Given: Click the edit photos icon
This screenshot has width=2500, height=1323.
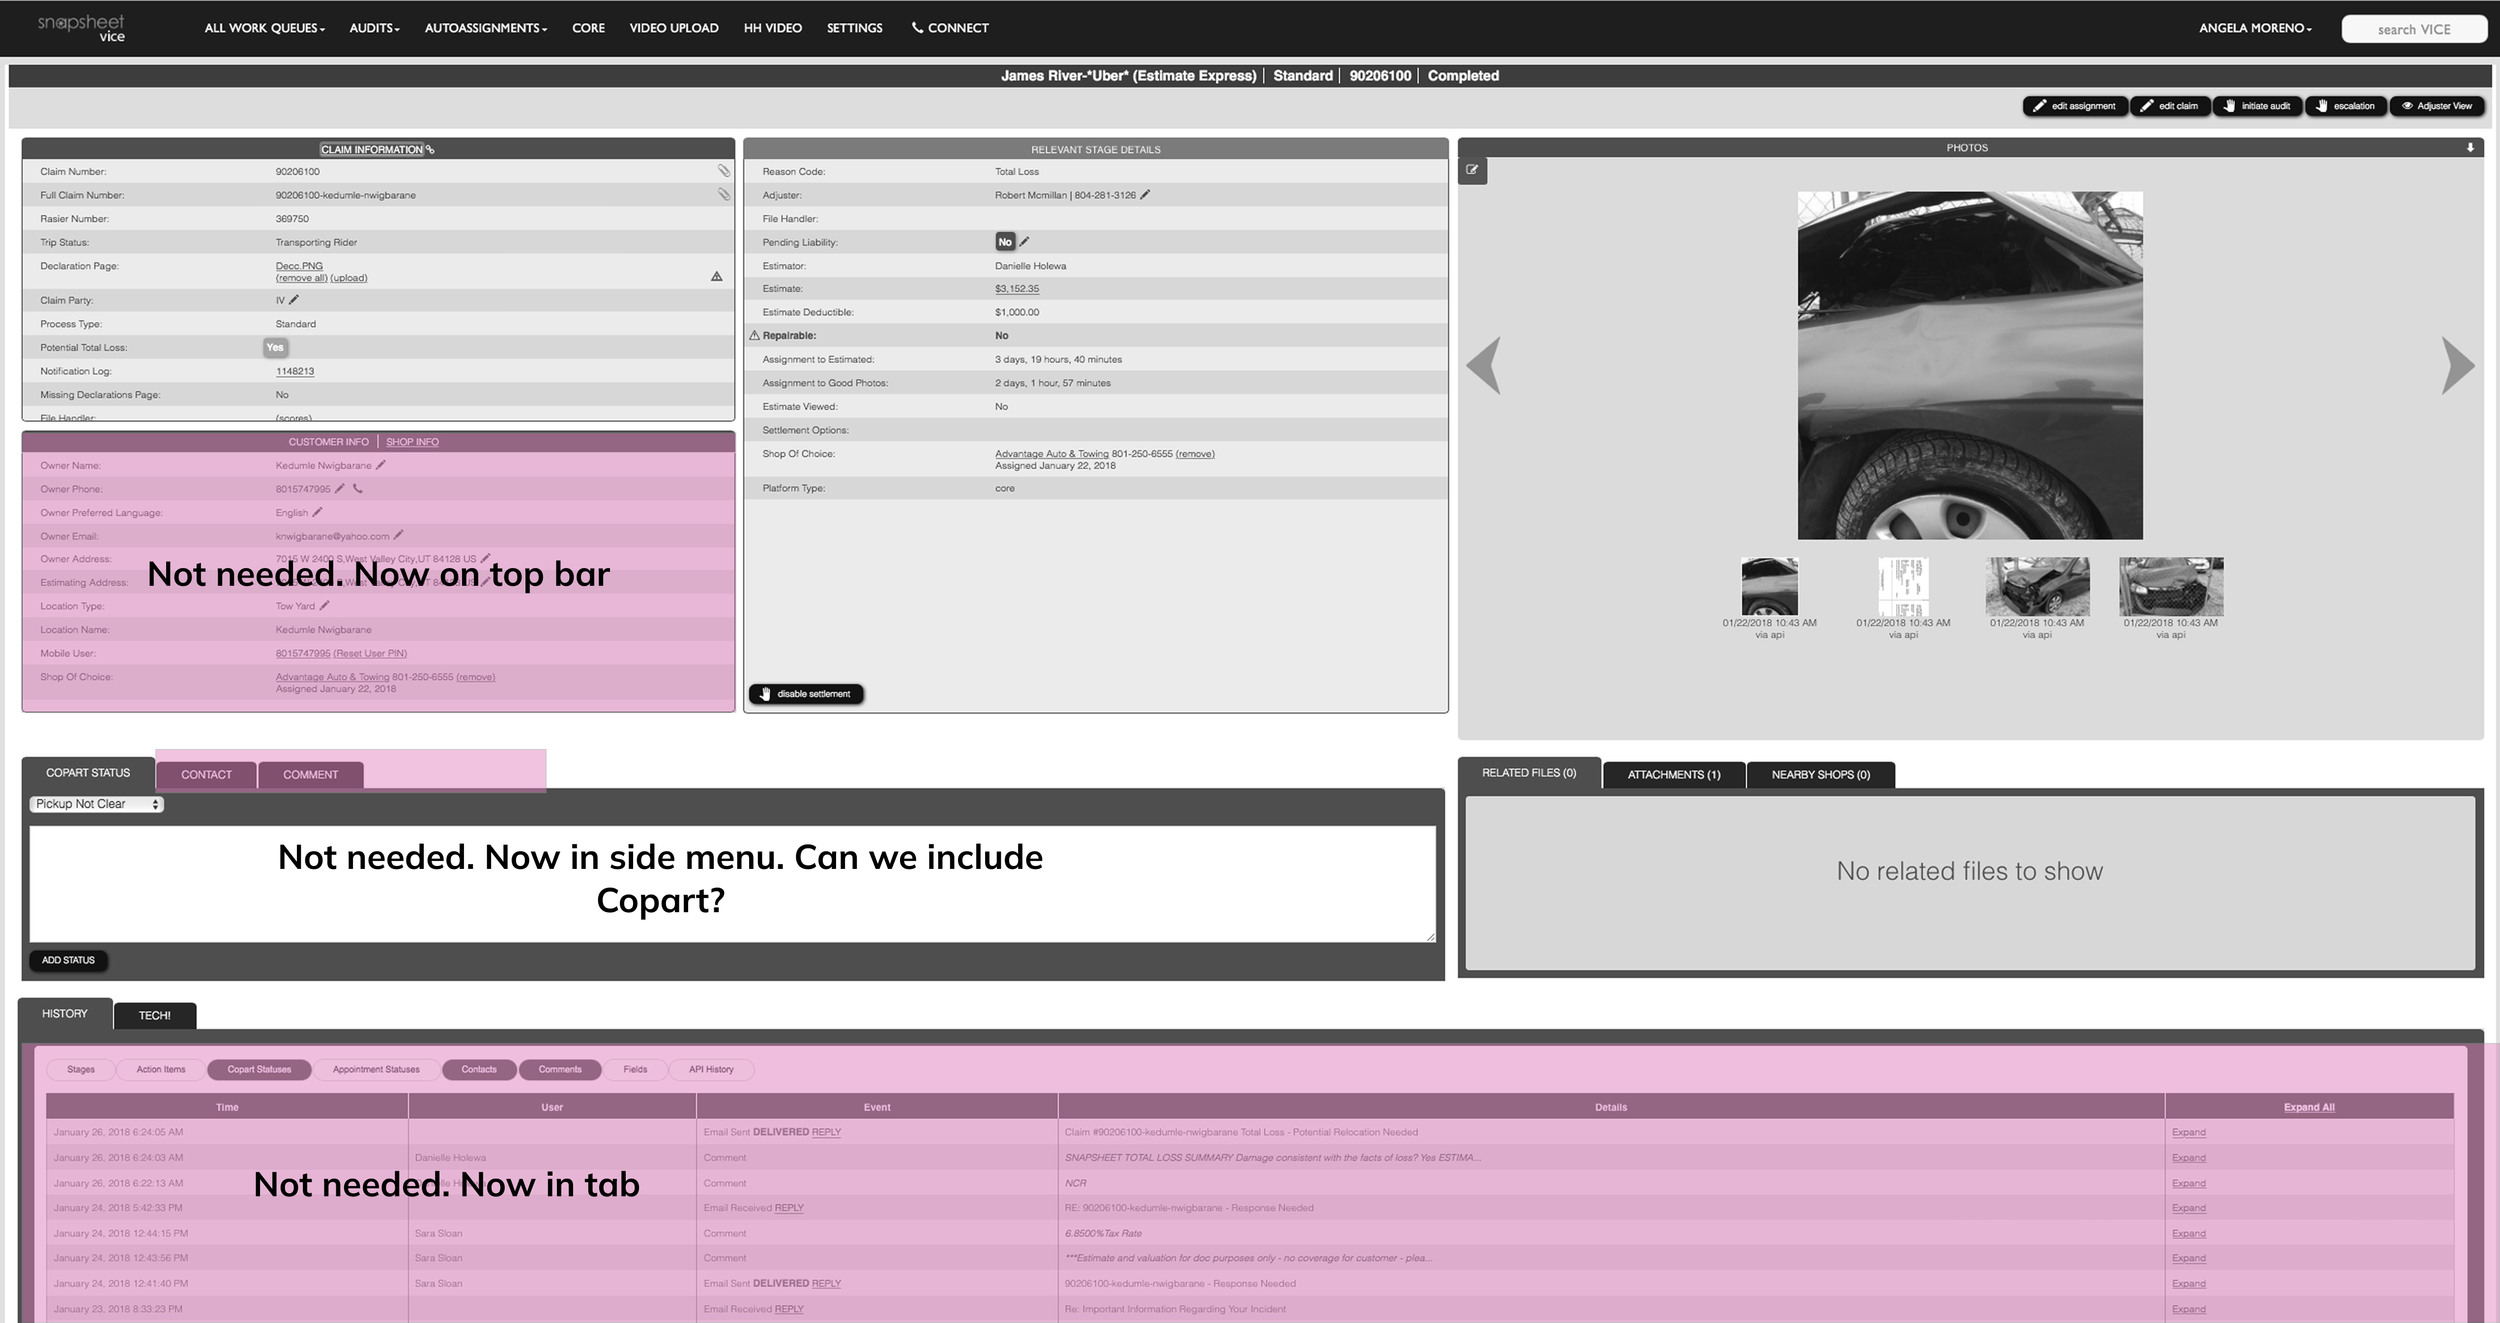Looking at the screenshot, I should click(1472, 170).
